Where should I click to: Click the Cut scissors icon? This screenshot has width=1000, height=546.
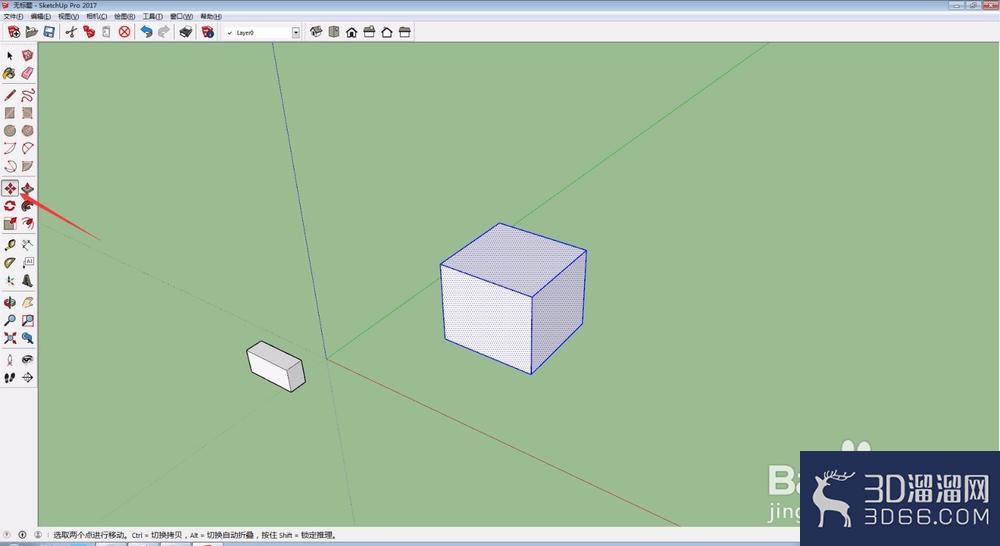[71, 32]
